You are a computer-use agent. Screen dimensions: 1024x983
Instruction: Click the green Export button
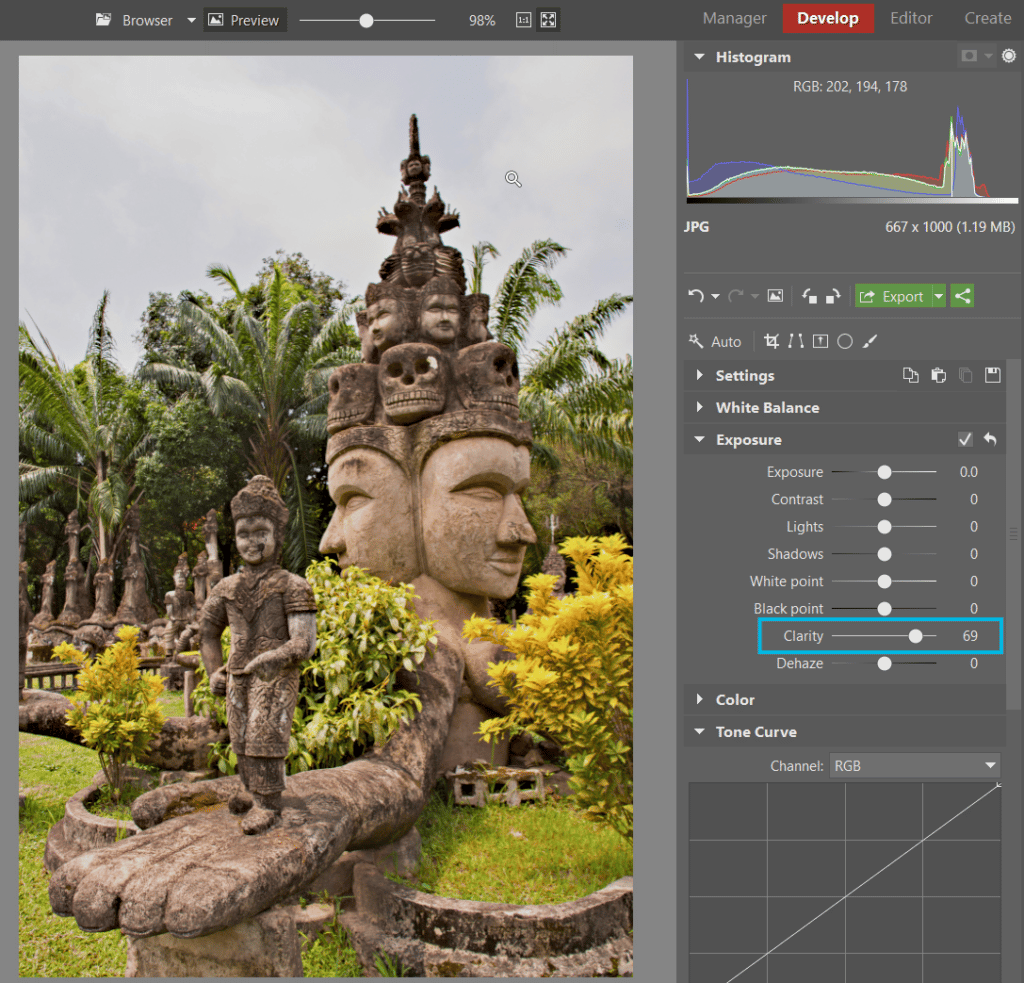[893, 296]
